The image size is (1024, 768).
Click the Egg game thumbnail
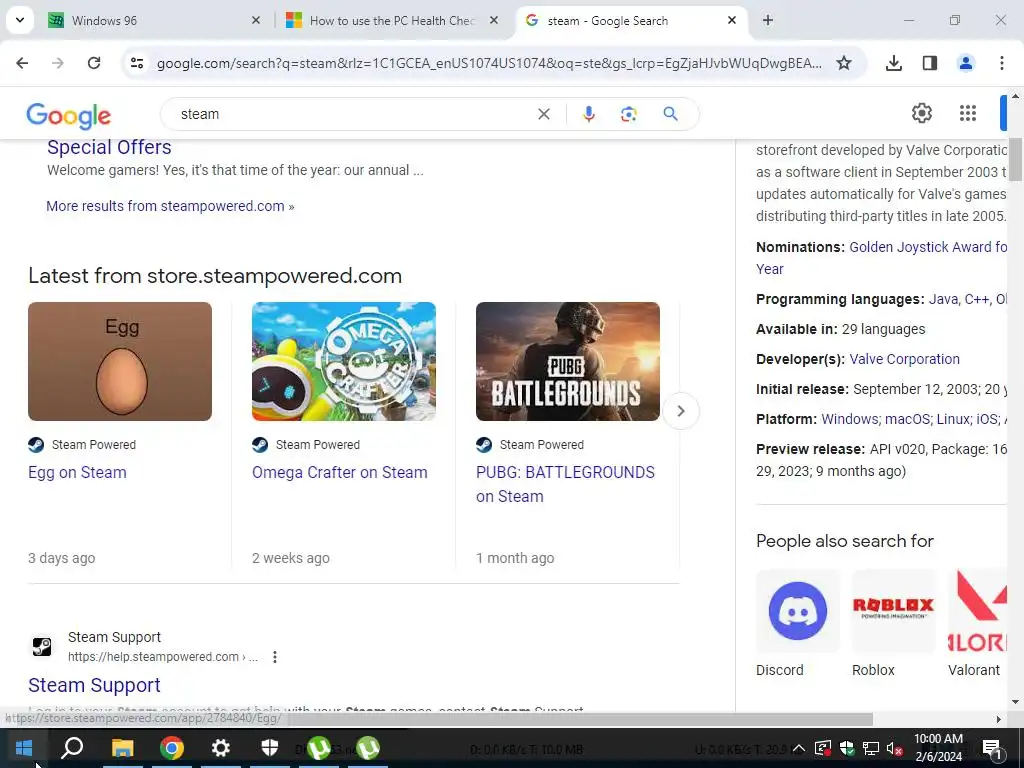click(120, 361)
